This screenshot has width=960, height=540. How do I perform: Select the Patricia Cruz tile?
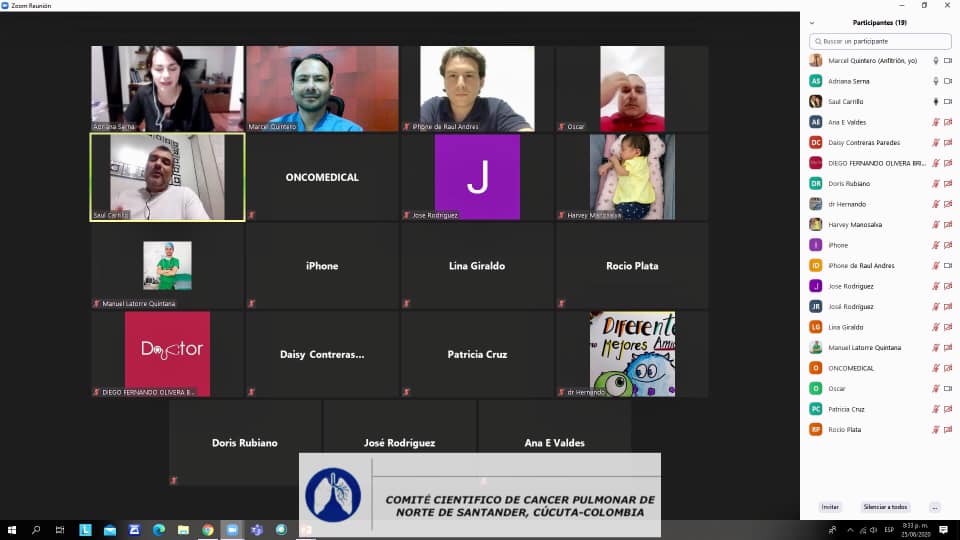tap(478, 354)
